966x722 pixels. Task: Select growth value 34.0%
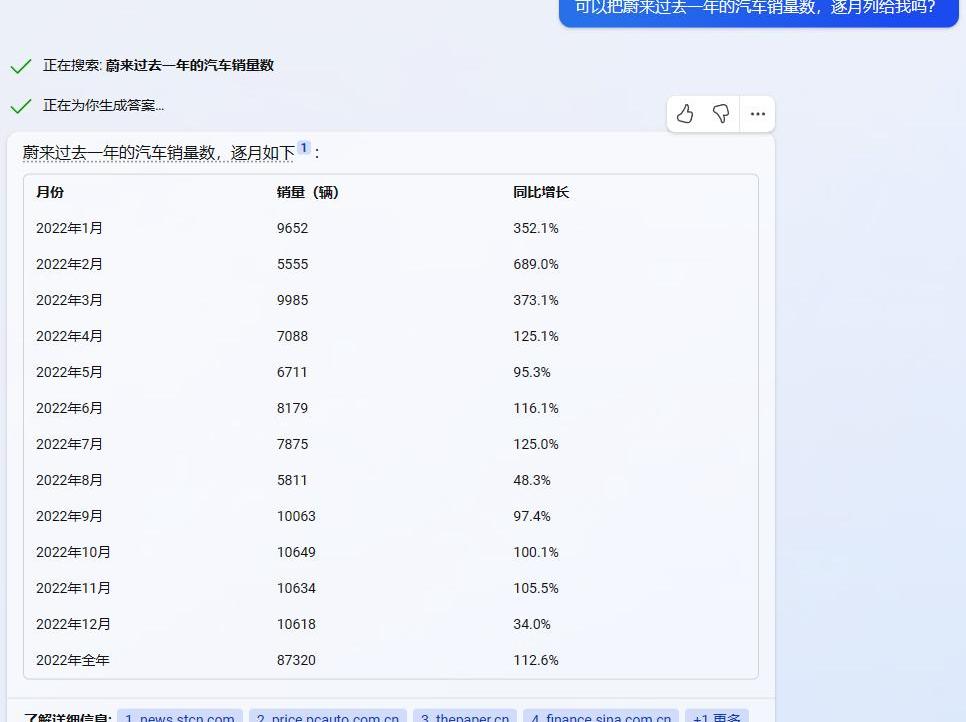pos(532,624)
